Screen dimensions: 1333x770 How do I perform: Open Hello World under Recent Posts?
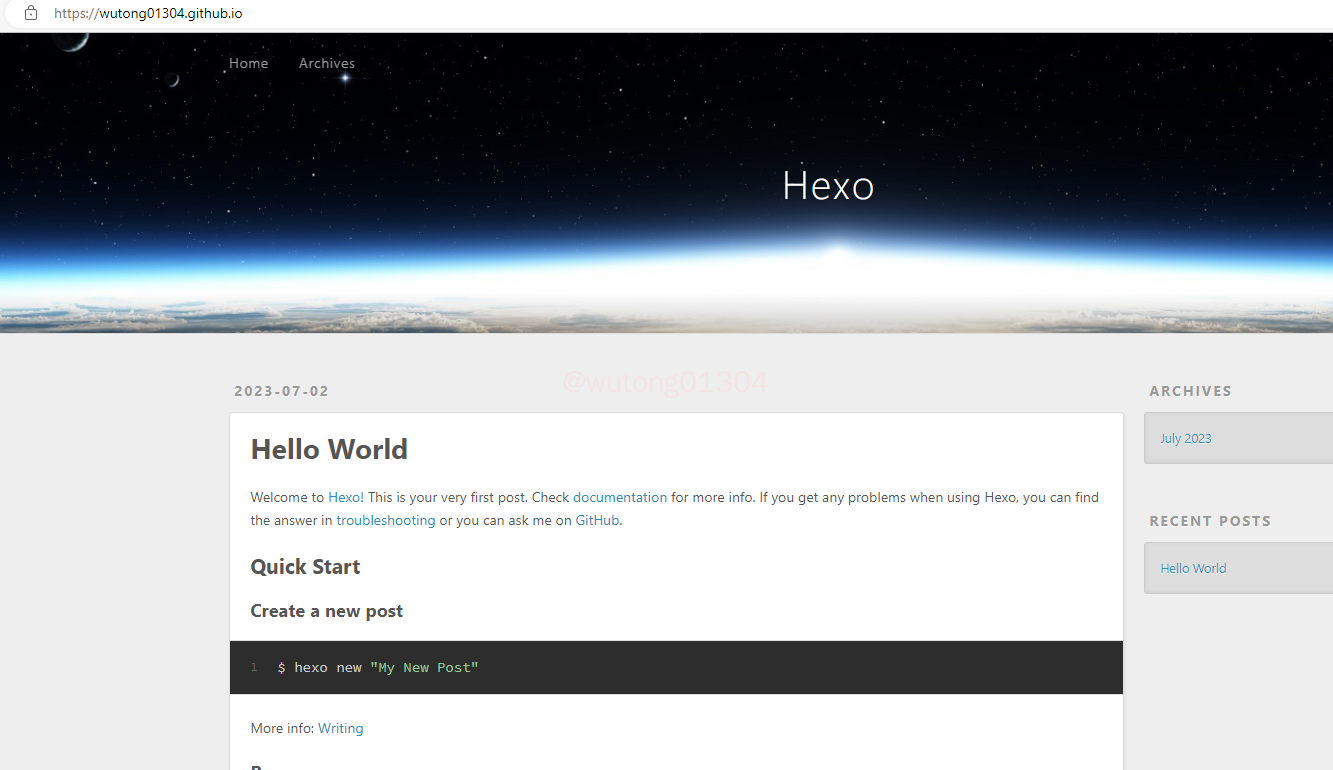point(1192,568)
